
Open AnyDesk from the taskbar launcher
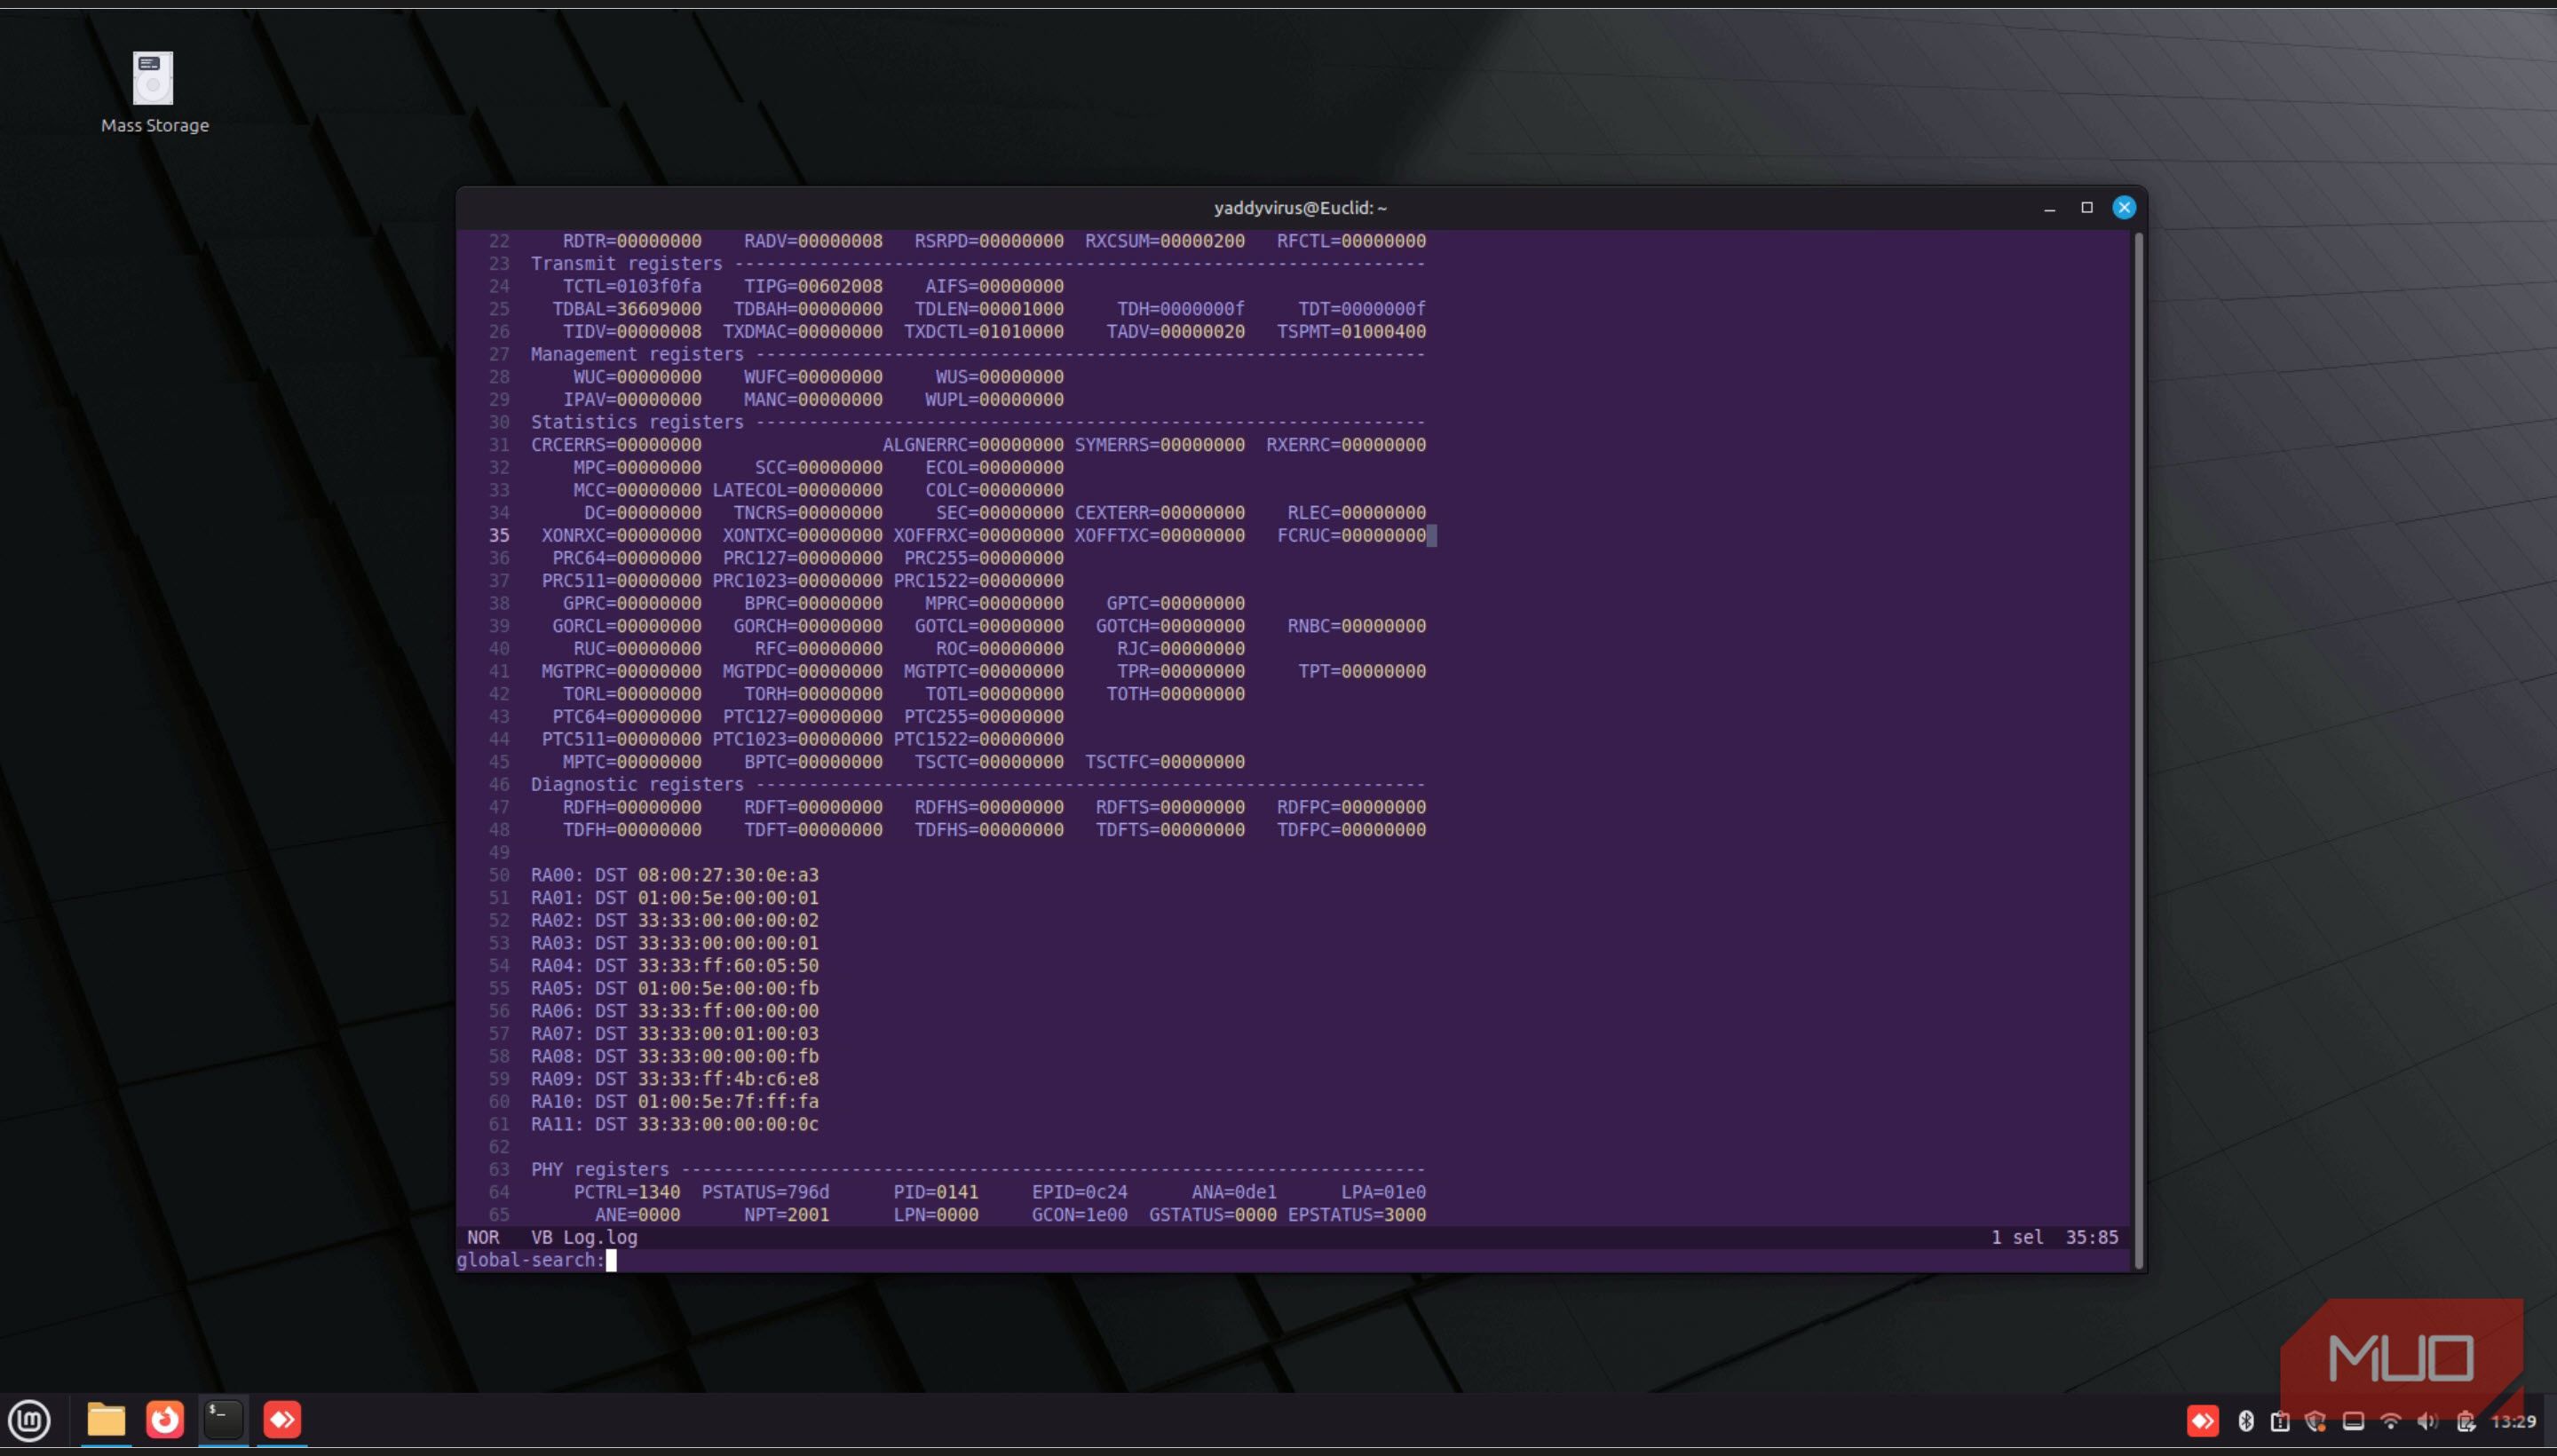click(282, 1419)
